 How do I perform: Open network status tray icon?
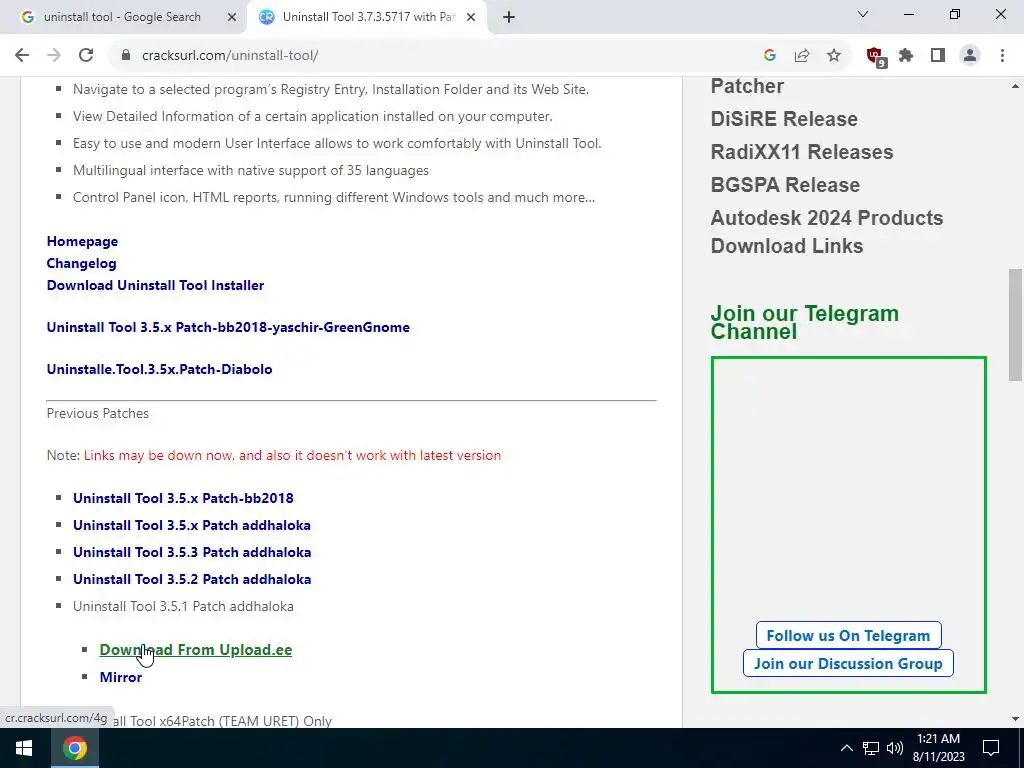(x=871, y=748)
